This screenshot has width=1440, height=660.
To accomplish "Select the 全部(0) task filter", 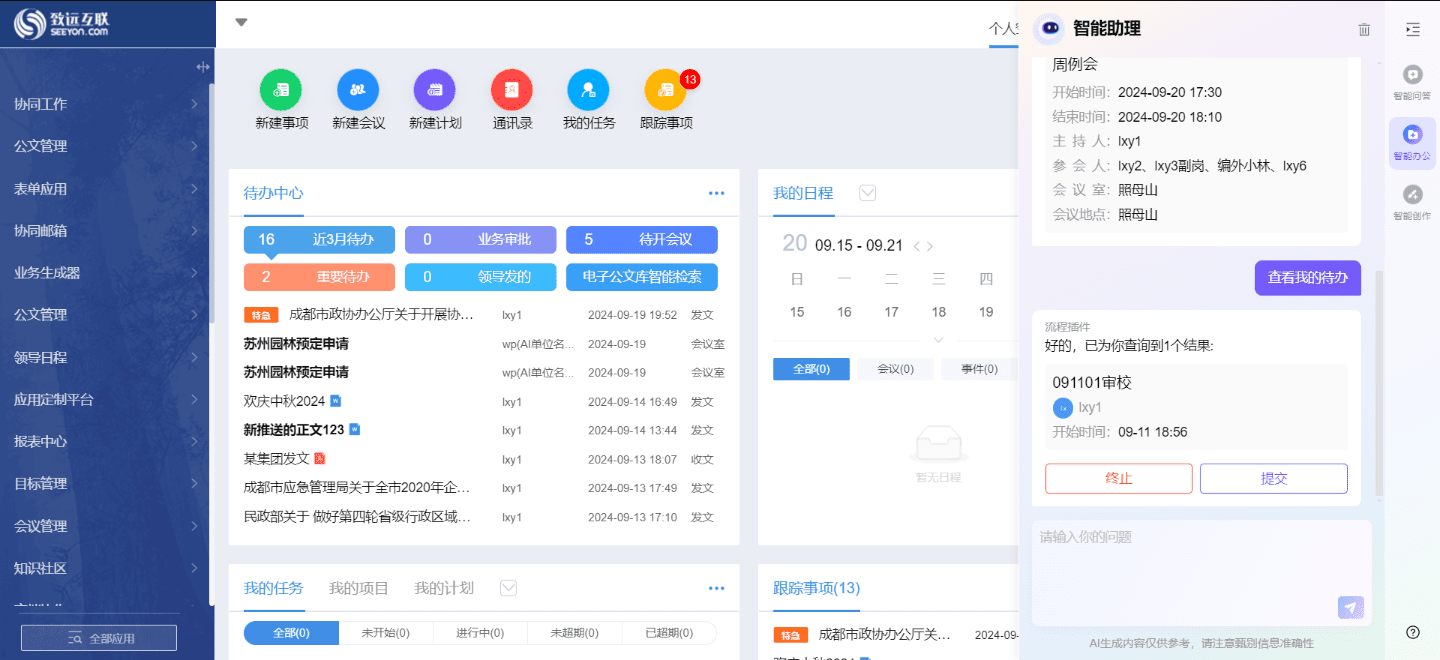I will (292, 633).
